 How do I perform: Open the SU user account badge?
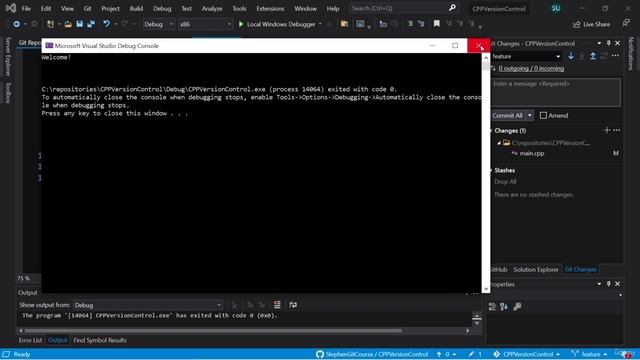click(x=556, y=8)
